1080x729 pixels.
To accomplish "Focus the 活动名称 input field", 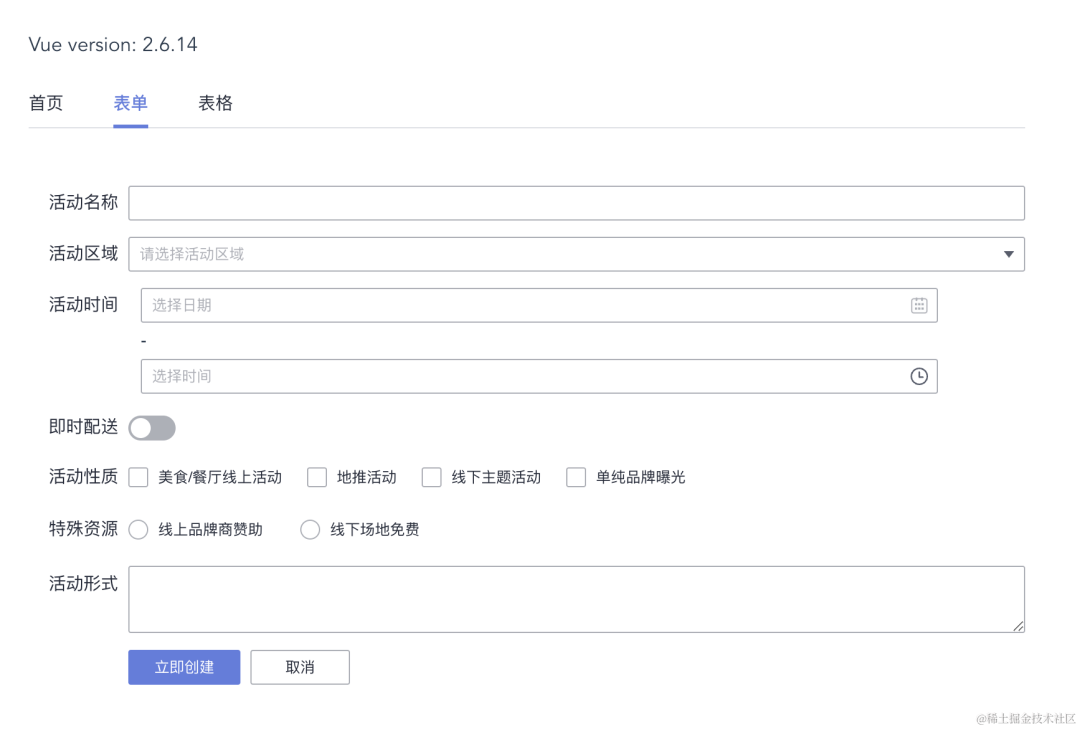I will (x=577, y=203).
